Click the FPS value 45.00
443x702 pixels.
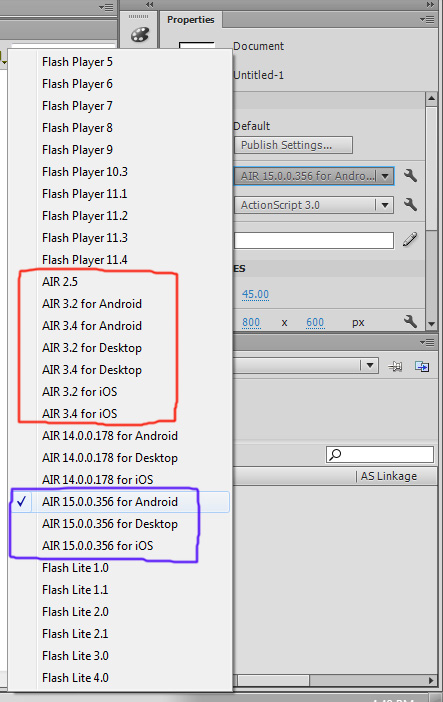tap(255, 294)
